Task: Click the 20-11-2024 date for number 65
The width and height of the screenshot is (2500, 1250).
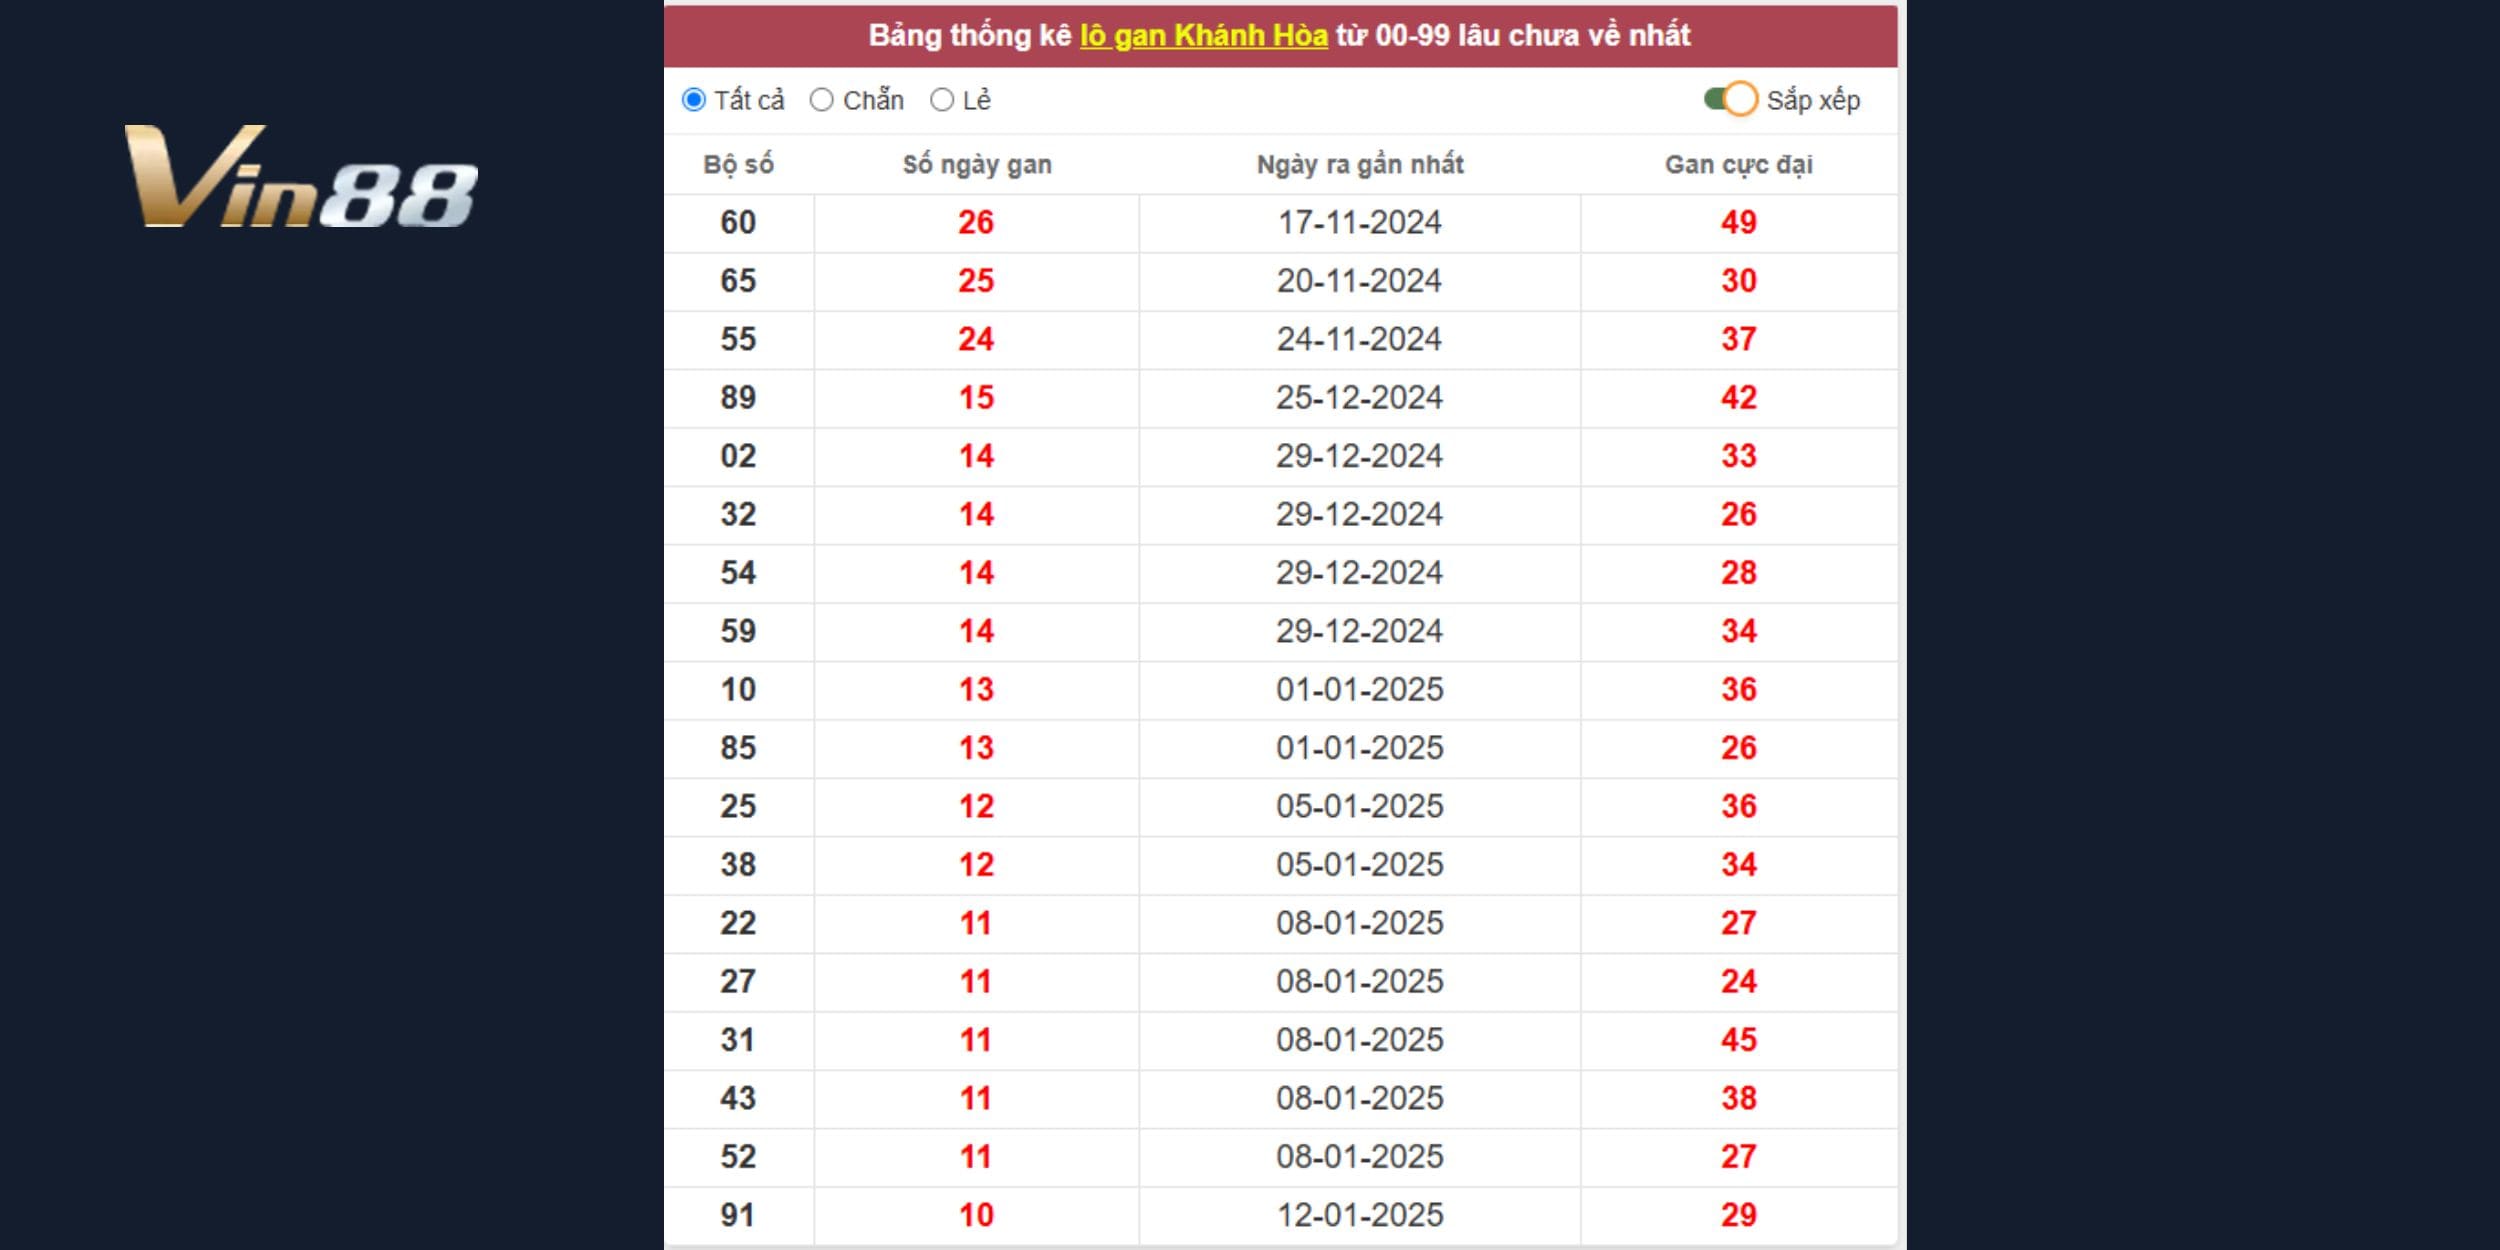Action: pyautogui.click(x=1359, y=281)
